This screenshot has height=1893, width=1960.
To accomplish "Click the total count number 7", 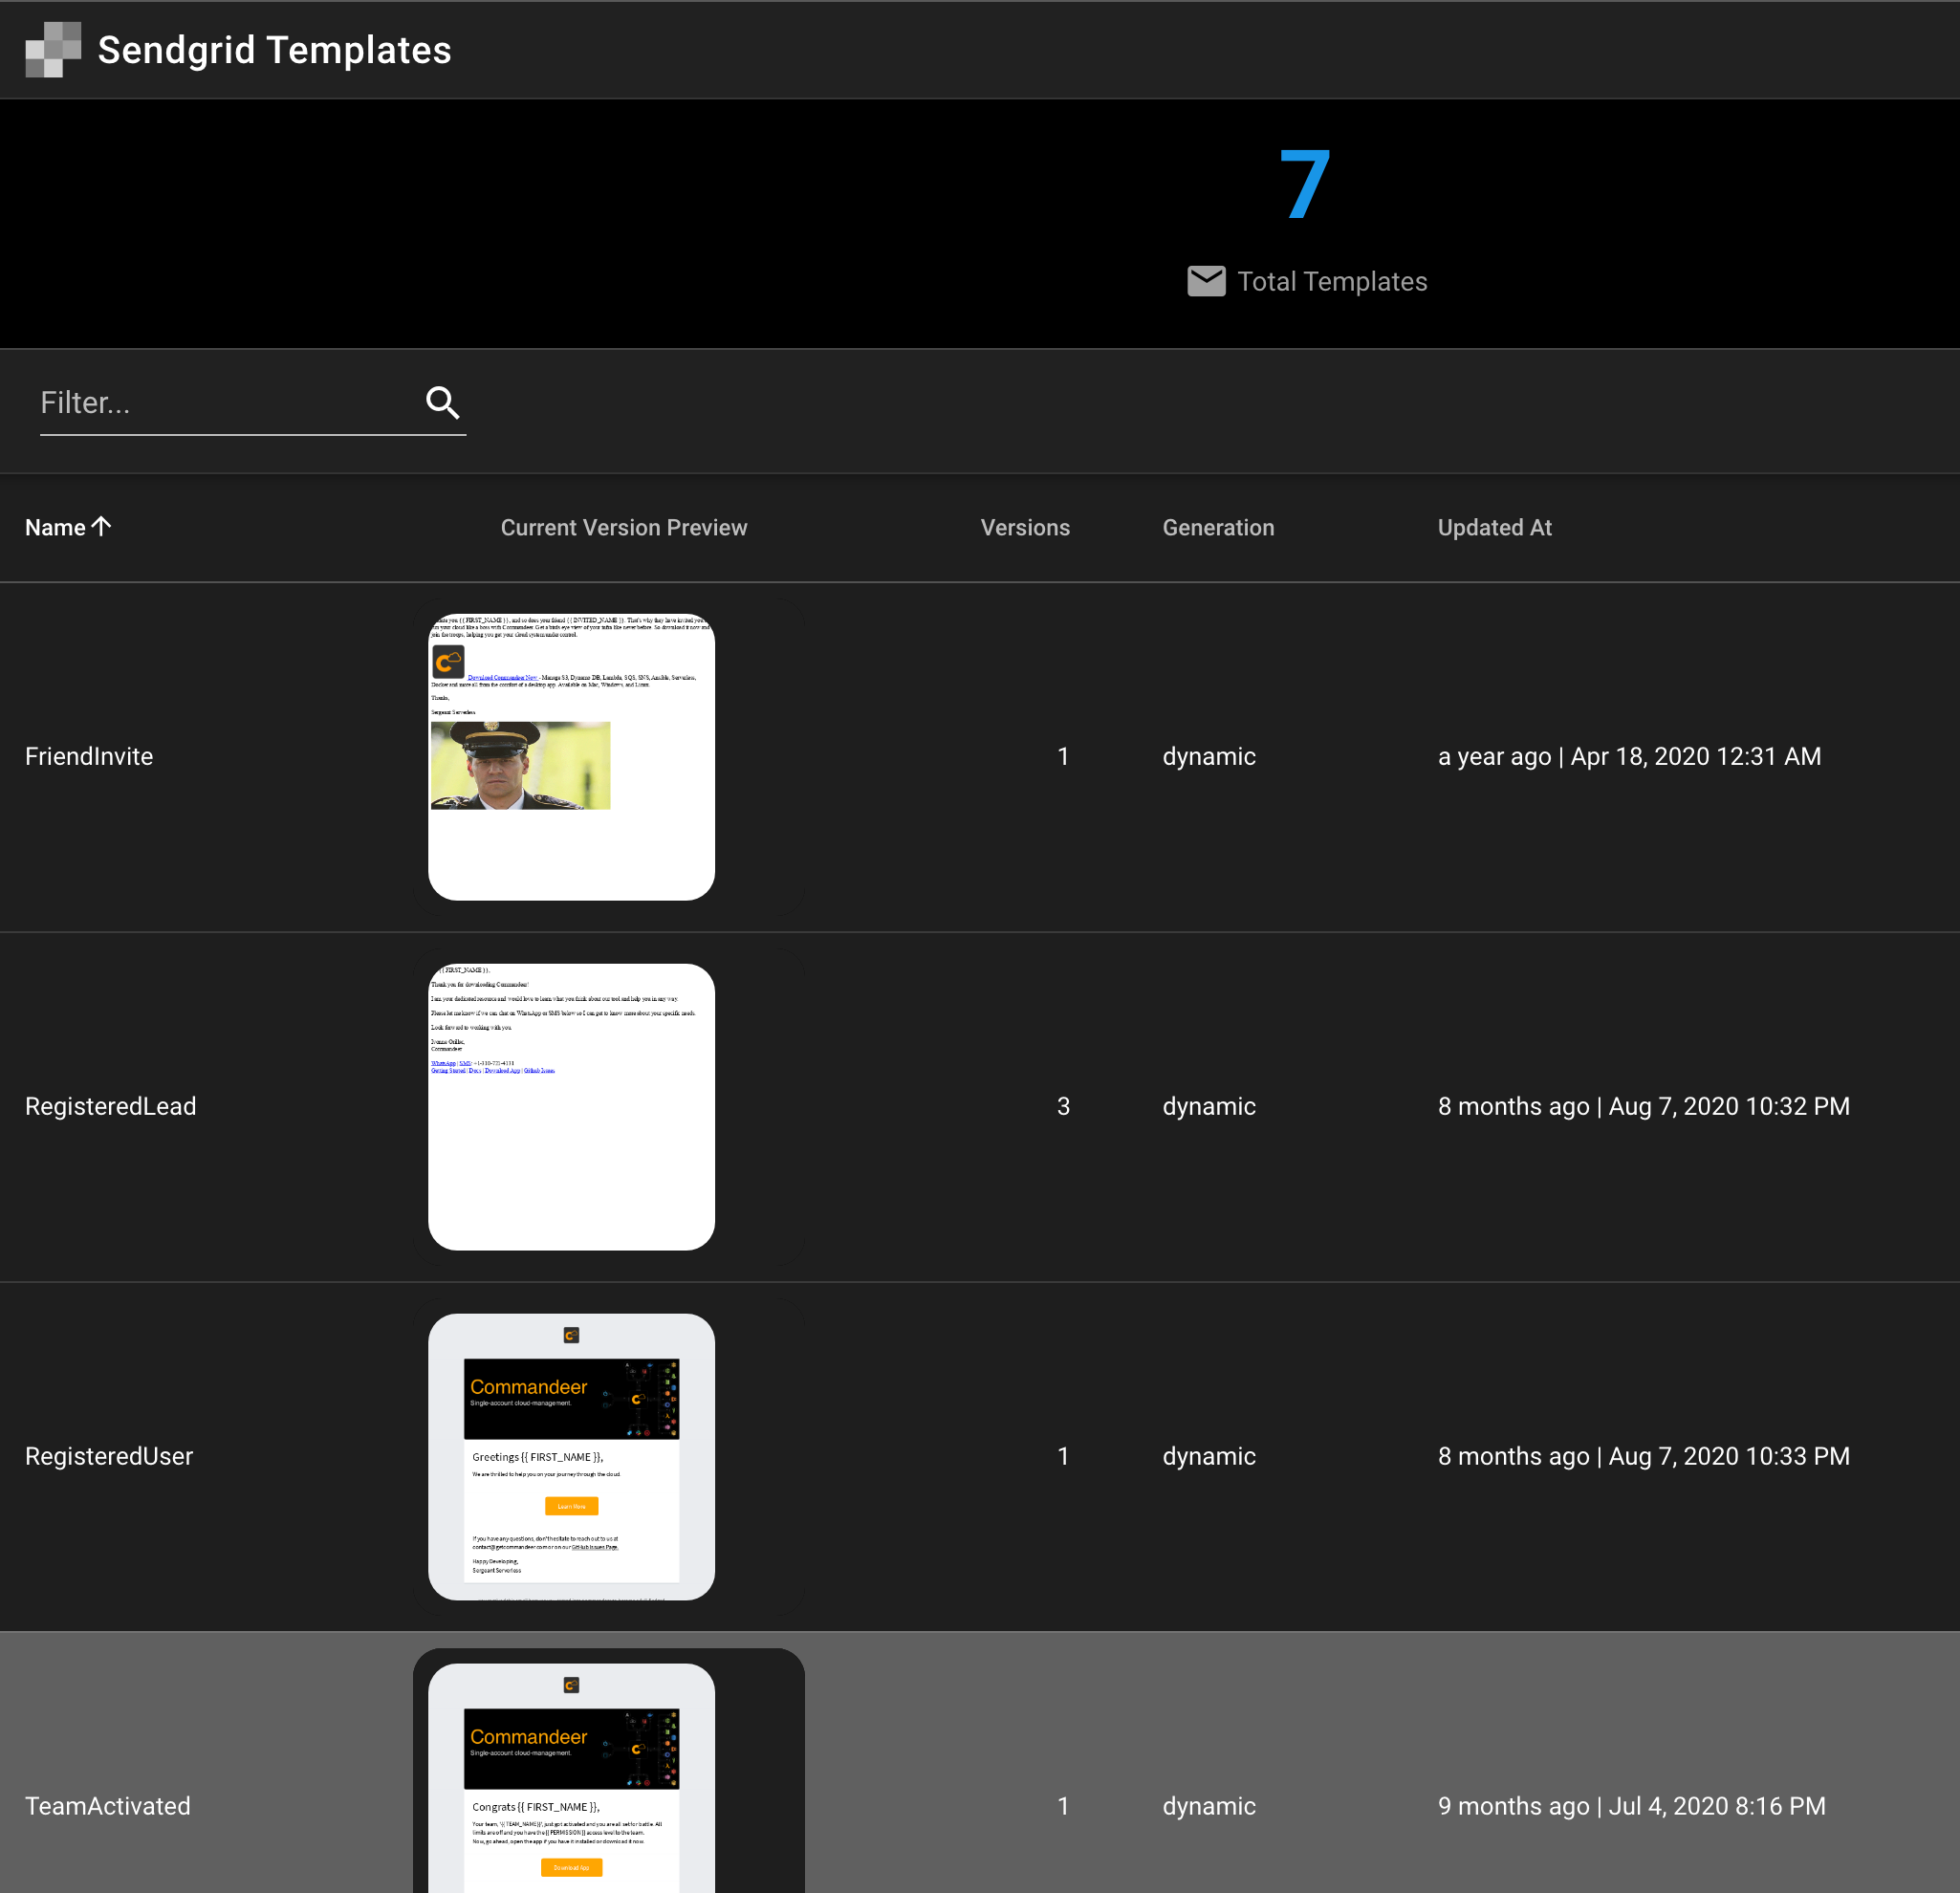I will pos(1306,184).
